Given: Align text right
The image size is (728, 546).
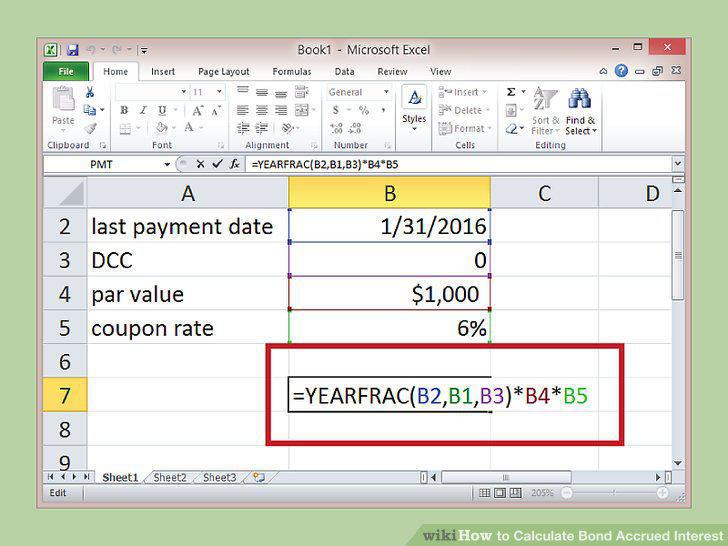Looking at the screenshot, I should point(281,110).
